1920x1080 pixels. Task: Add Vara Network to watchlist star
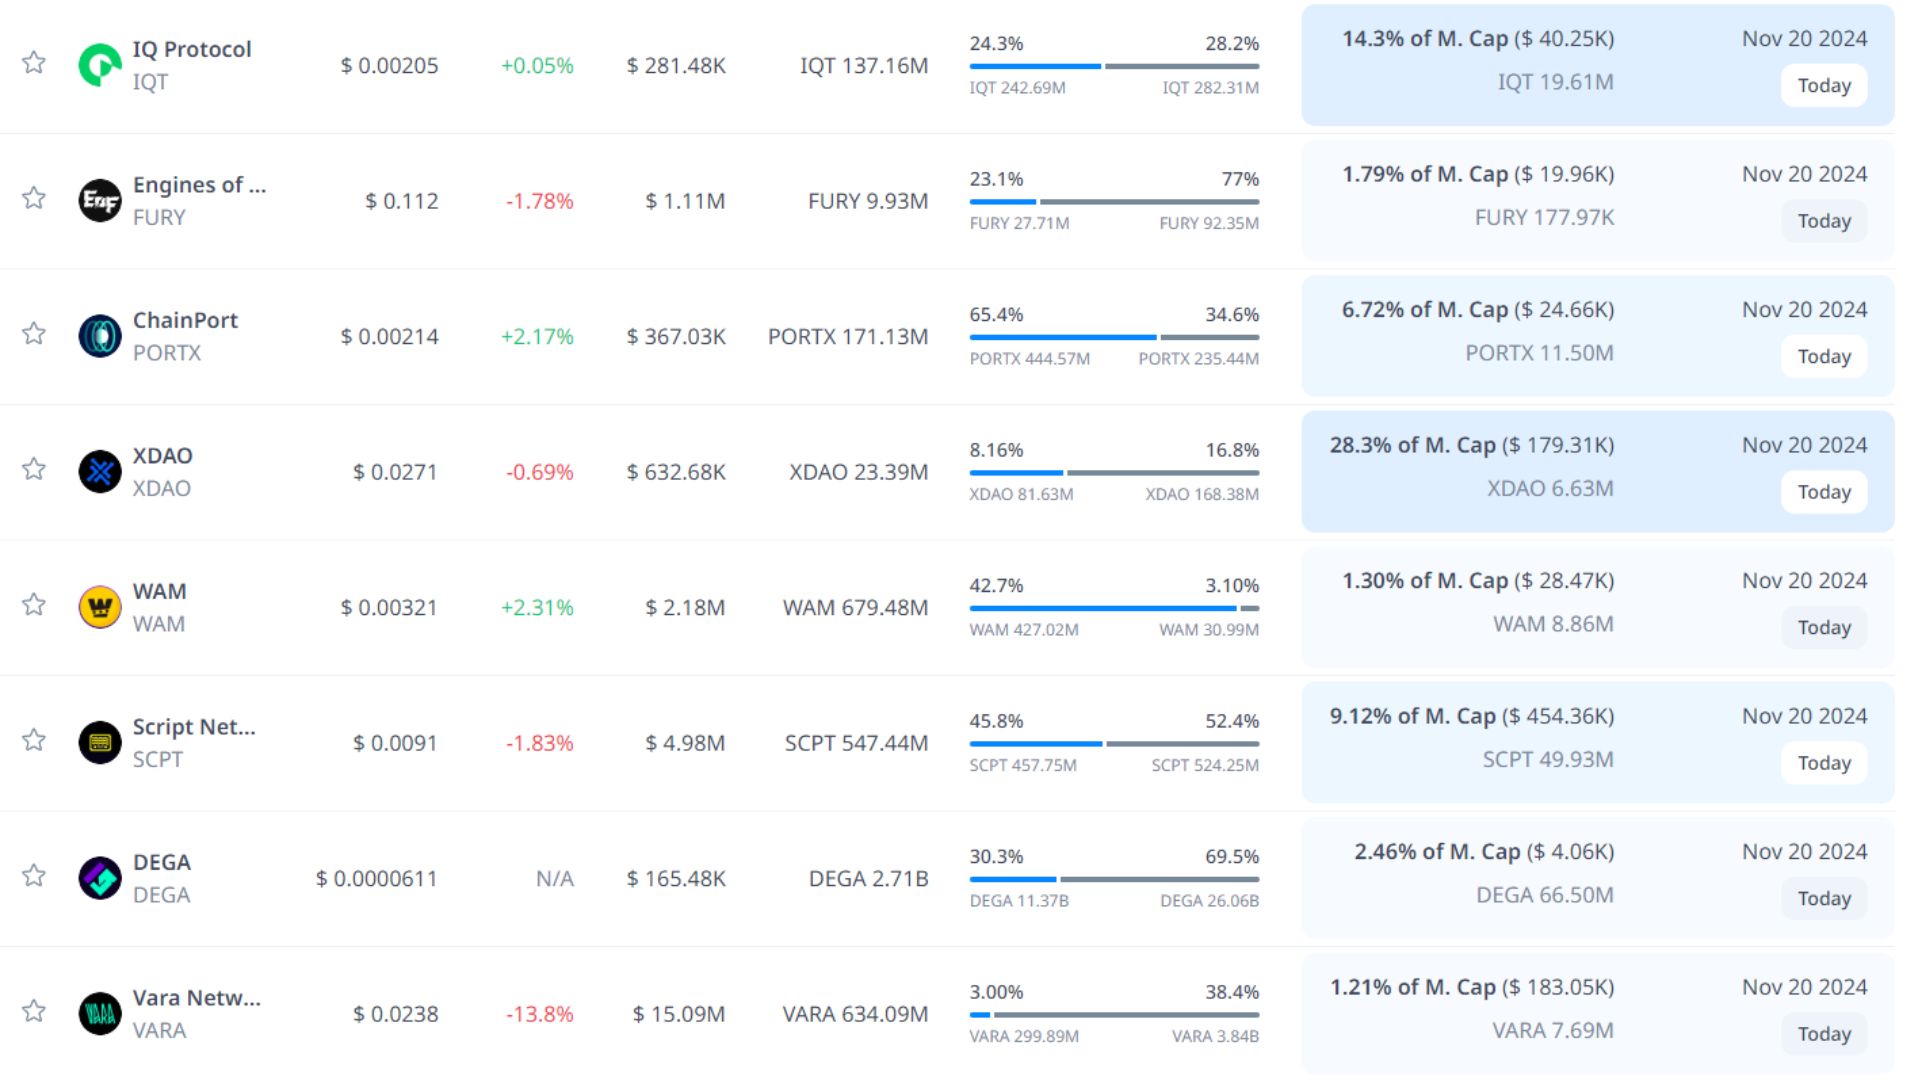(x=34, y=1011)
